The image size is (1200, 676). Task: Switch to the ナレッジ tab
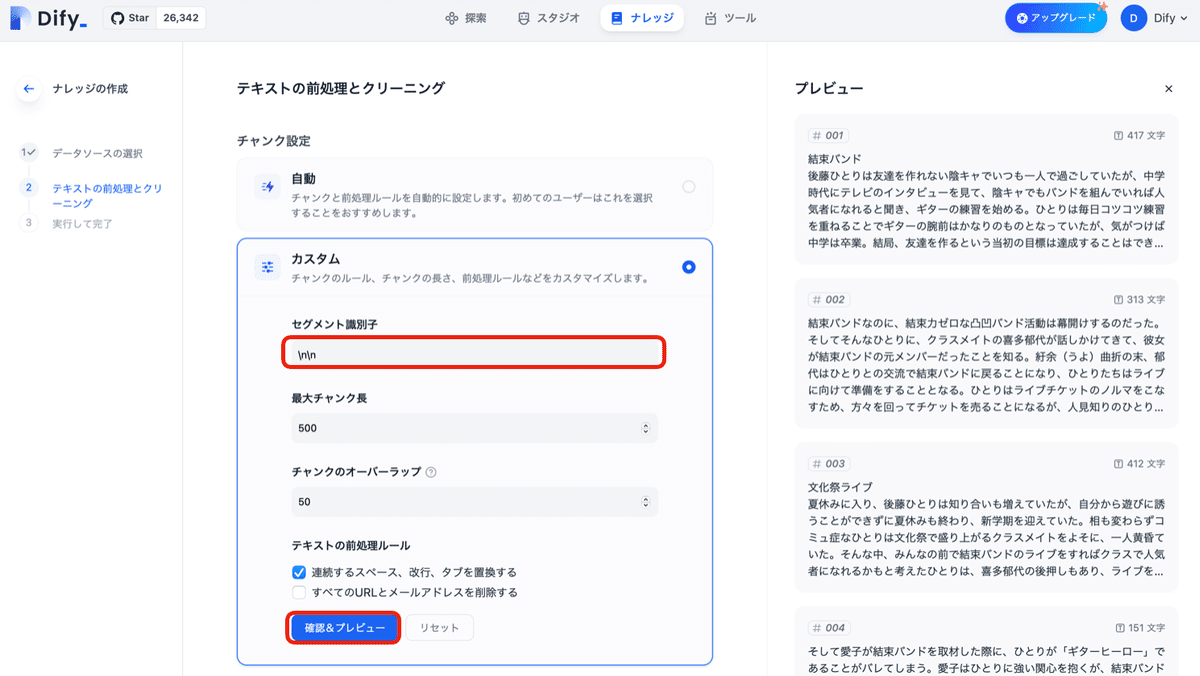click(642, 17)
